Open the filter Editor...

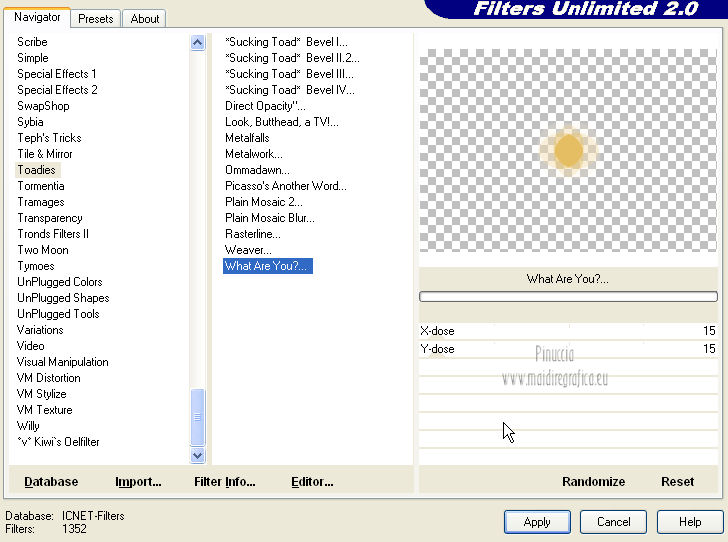(x=312, y=482)
